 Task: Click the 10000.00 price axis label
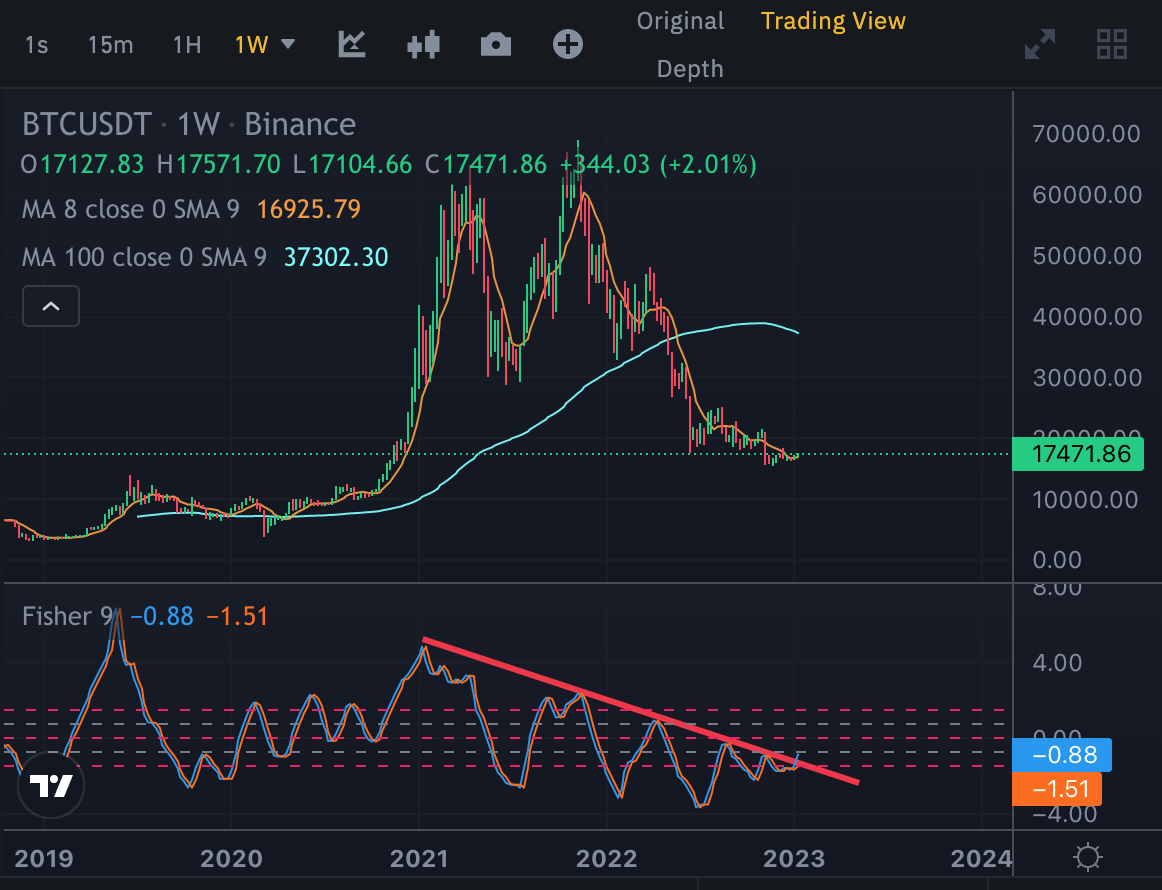1086,500
